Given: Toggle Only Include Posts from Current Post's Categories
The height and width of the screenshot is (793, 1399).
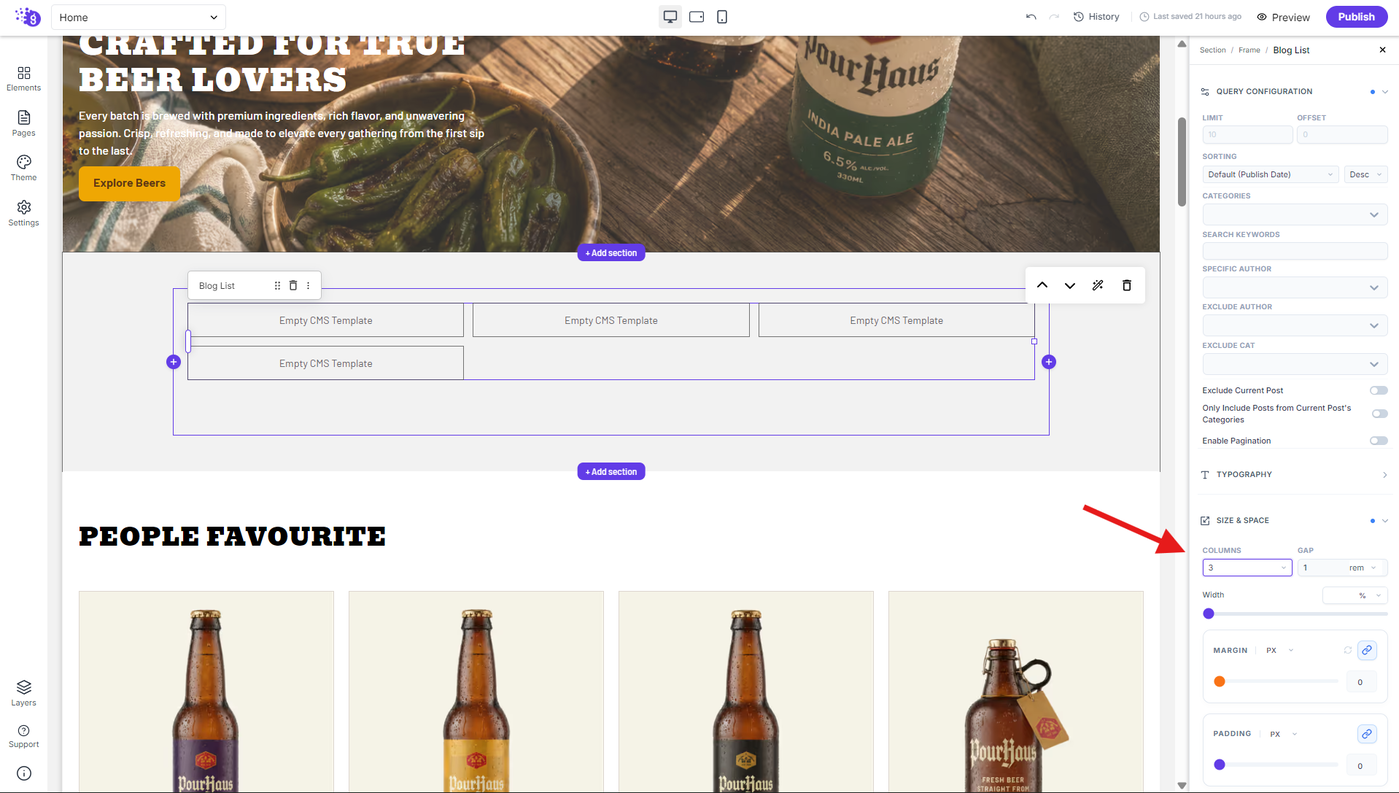Looking at the screenshot, I should (x=1379, y=414).
